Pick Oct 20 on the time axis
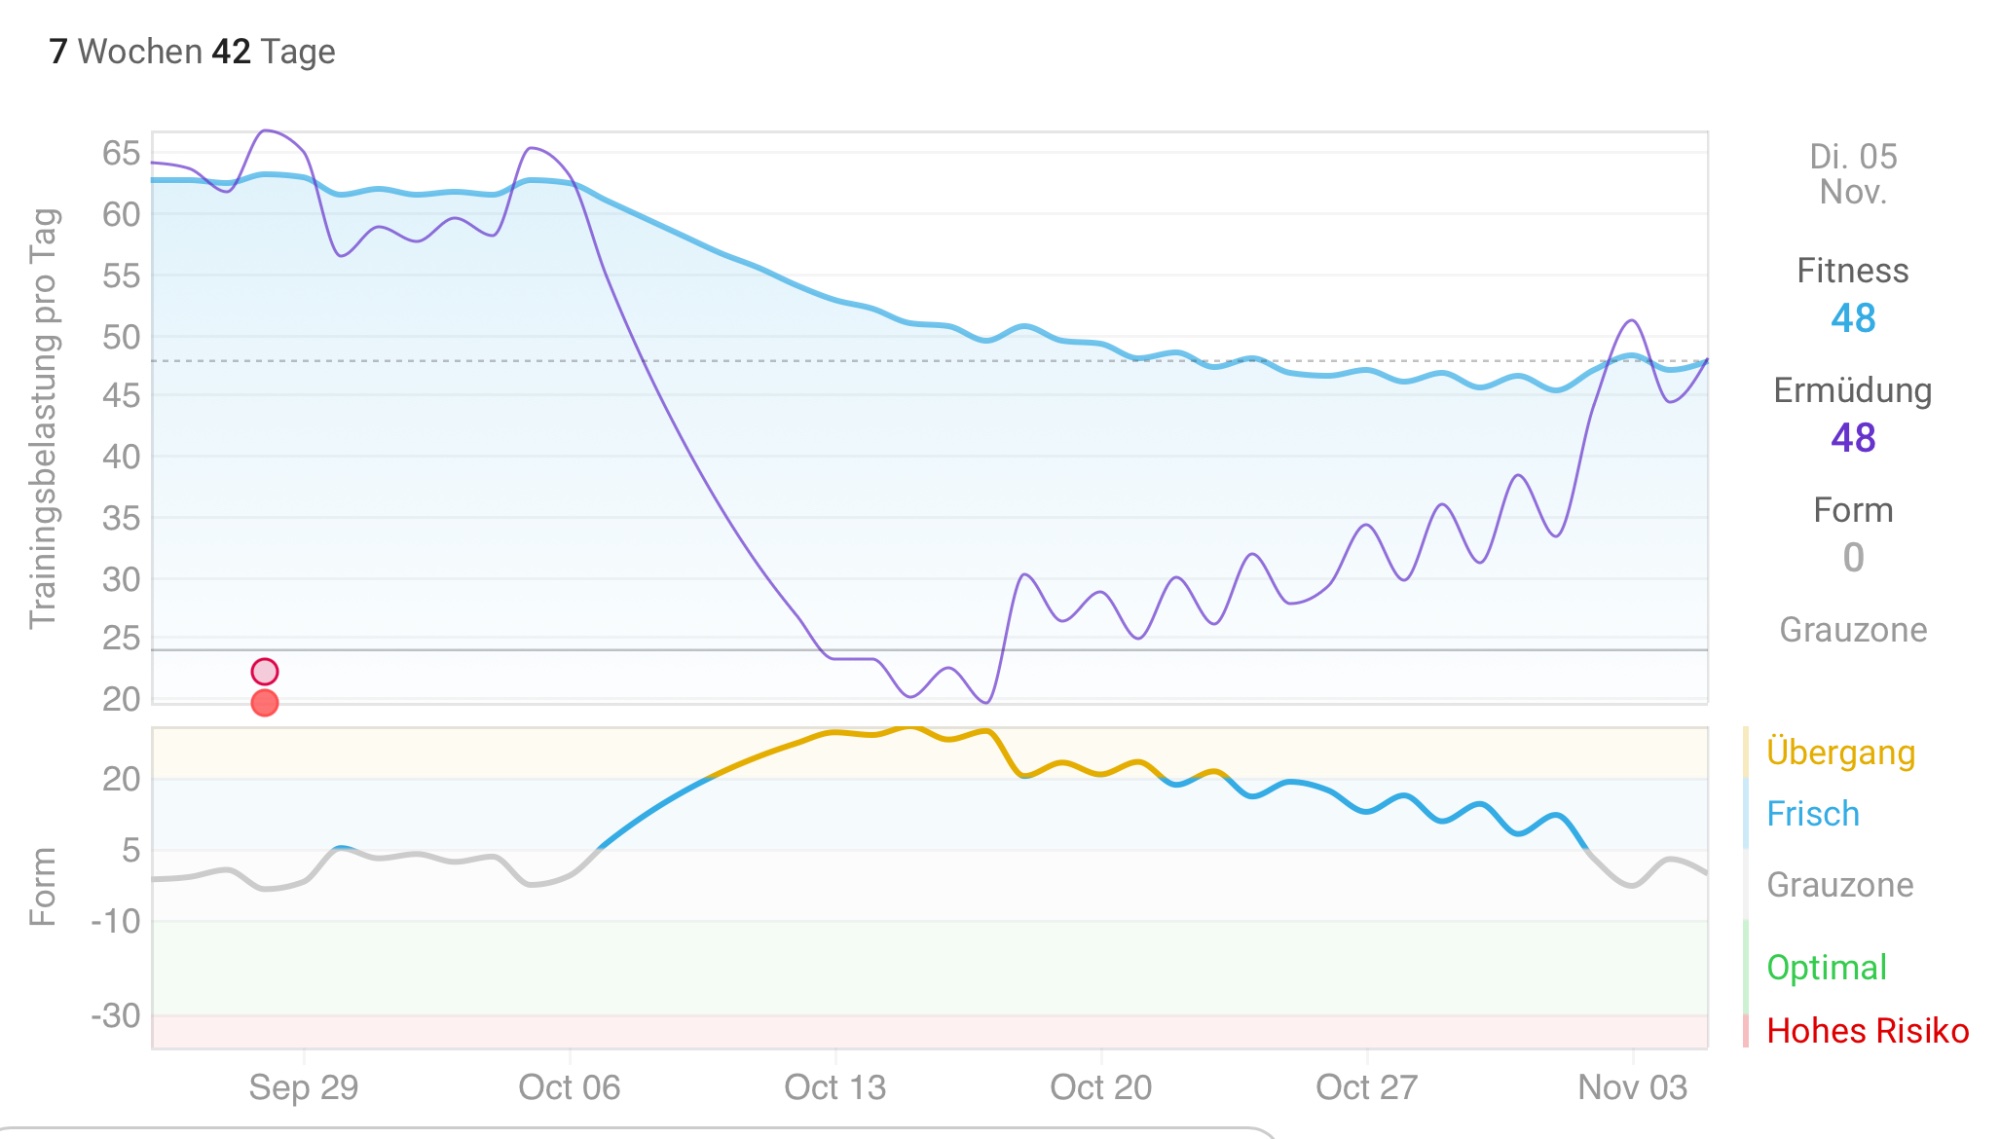2000x1139 pixels. [x=1101, y=1087]
